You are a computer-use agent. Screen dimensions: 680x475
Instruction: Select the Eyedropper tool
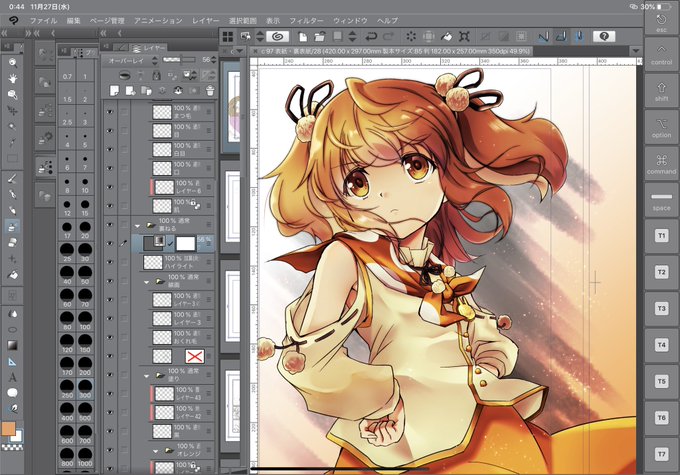coord(13,142)
